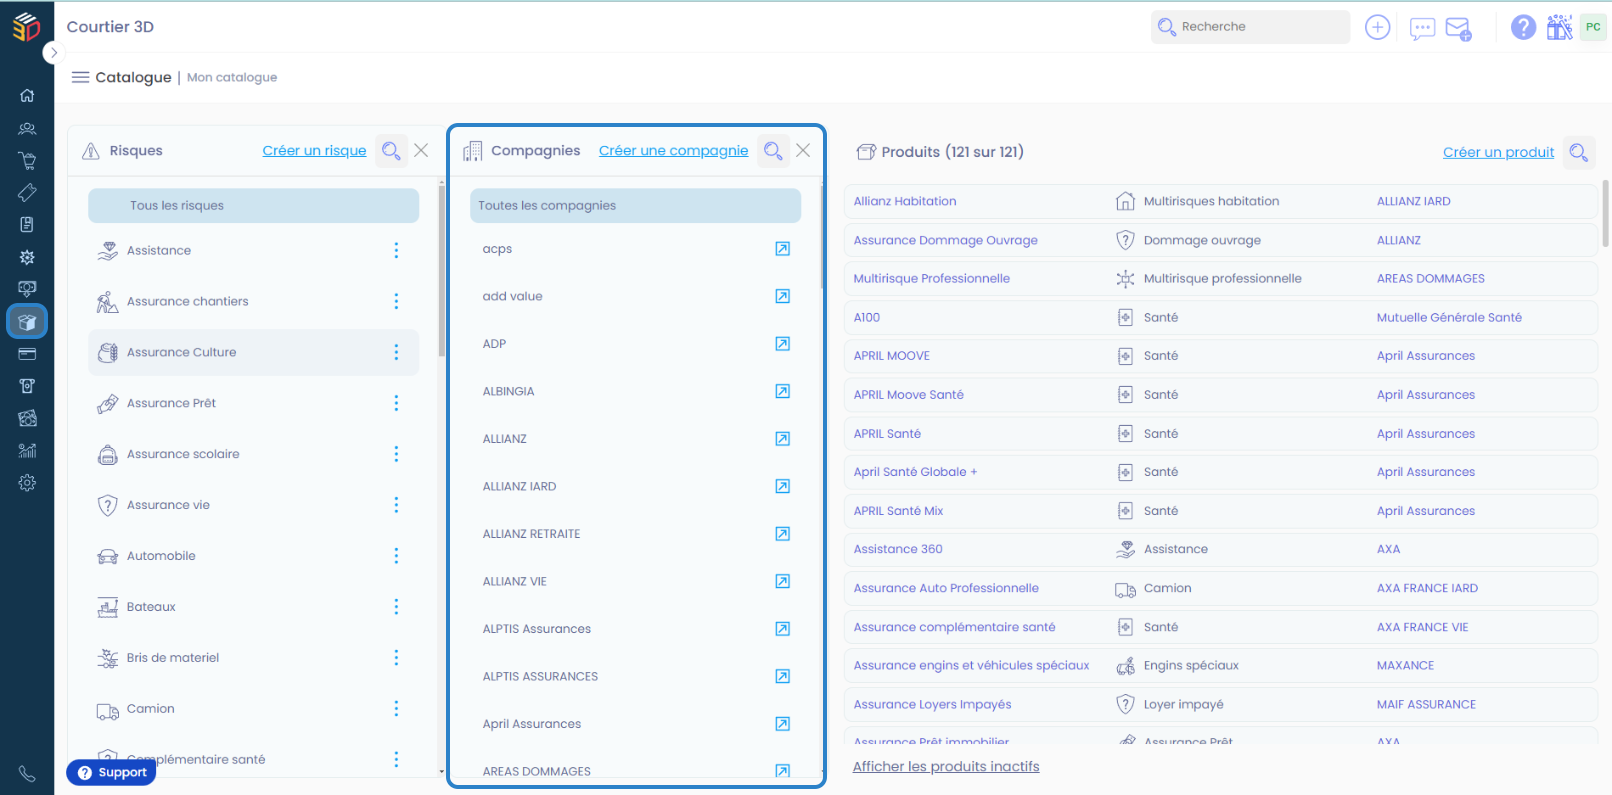
Task: Select the ALLIANZ company row
Action: coord(635,439)
